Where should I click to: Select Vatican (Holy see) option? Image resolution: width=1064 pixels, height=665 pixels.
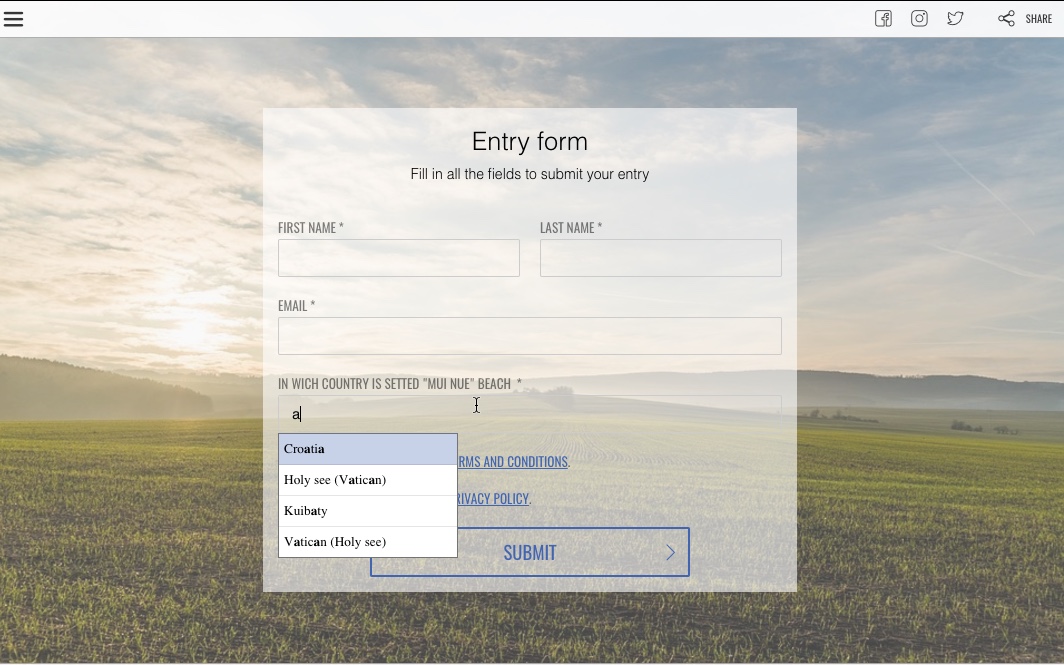(367, 542)
